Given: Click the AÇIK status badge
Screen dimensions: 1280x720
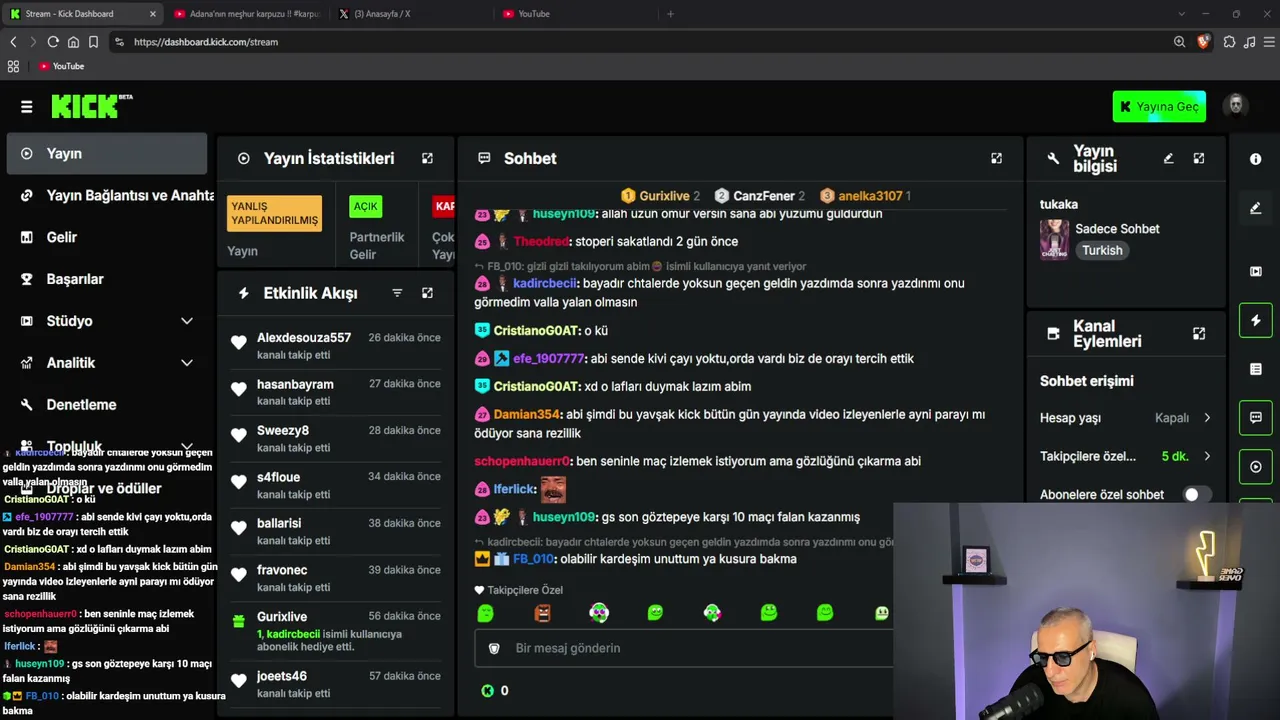Looking at the screenshot, I should click(366, 207).
